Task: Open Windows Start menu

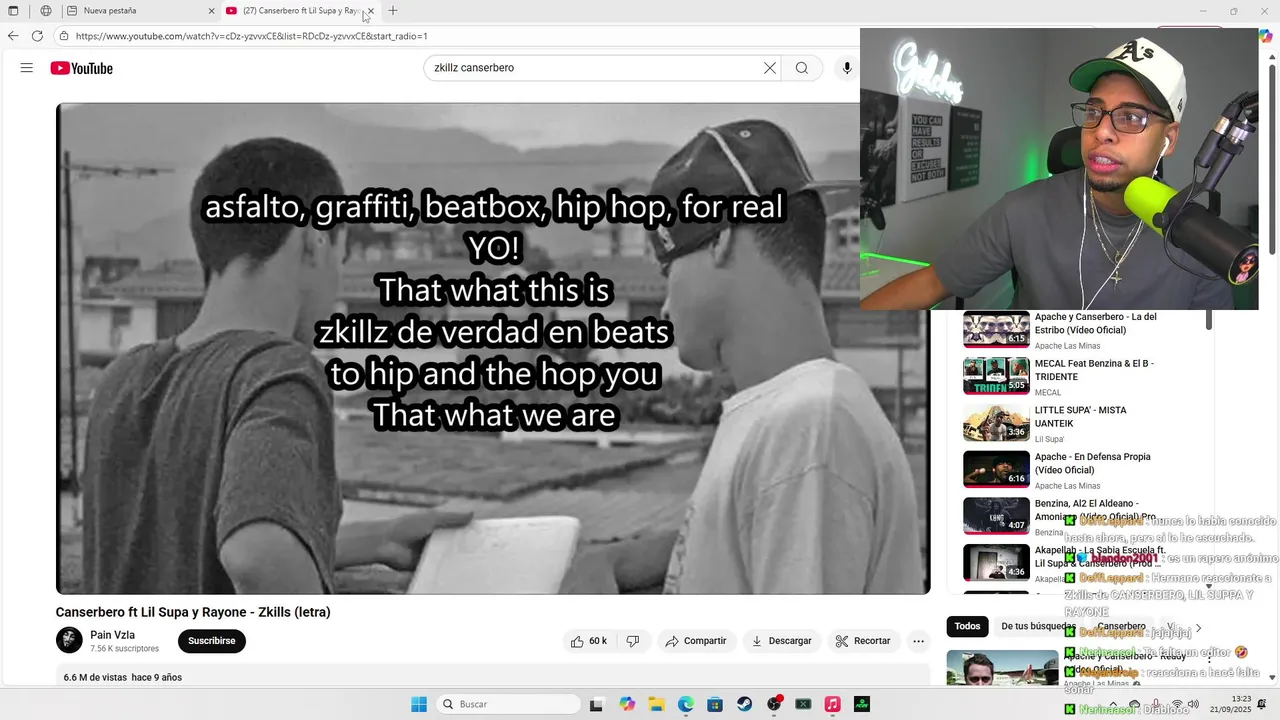Action: 419,704
